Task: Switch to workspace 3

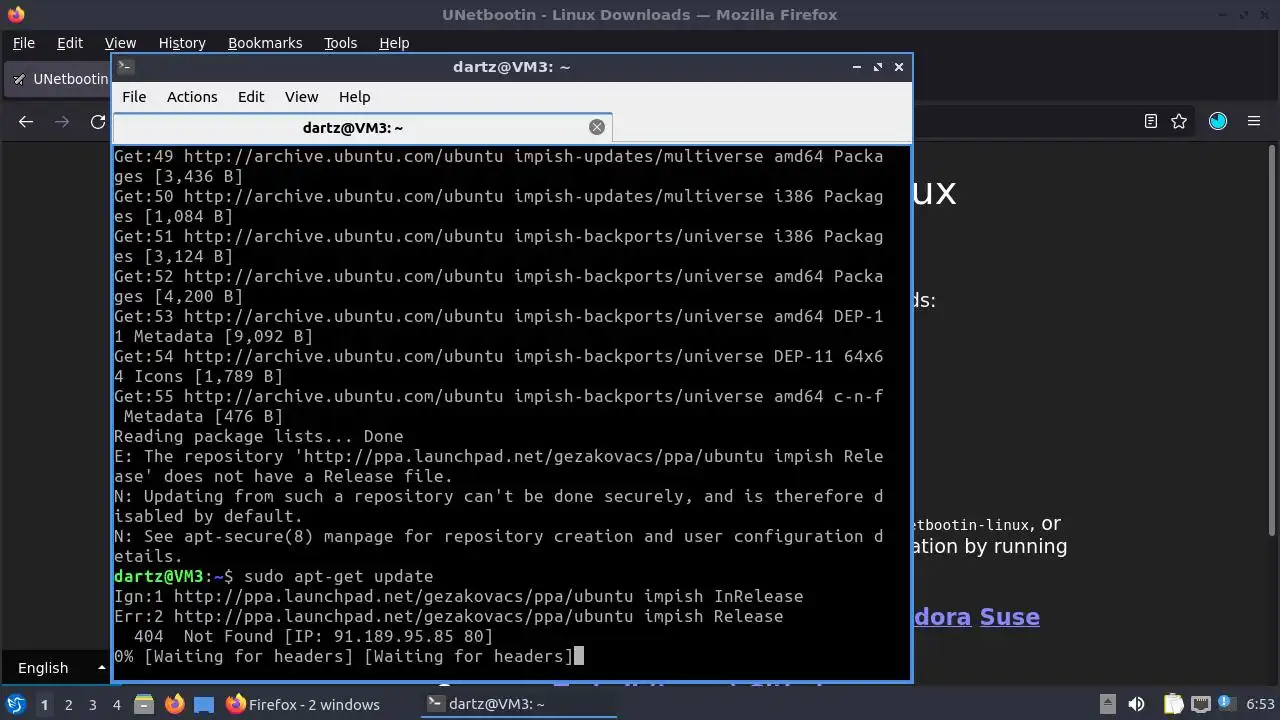Action: pos(93,705)
